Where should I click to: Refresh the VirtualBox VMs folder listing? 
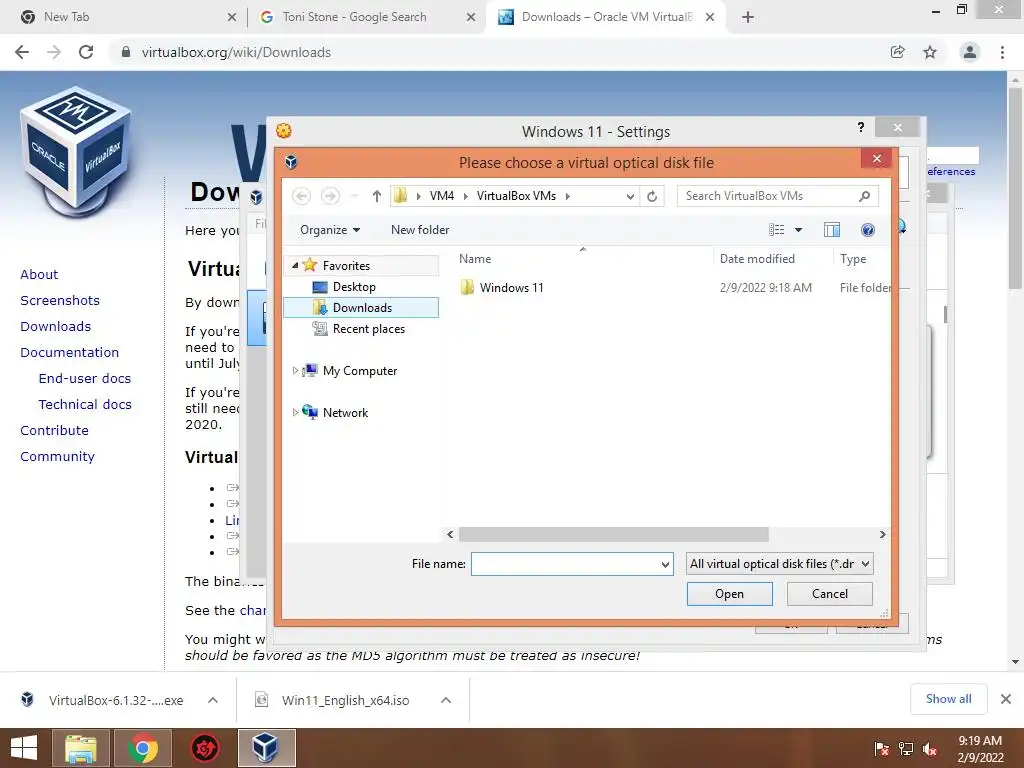pyautogui.click(x=652, y=196)
